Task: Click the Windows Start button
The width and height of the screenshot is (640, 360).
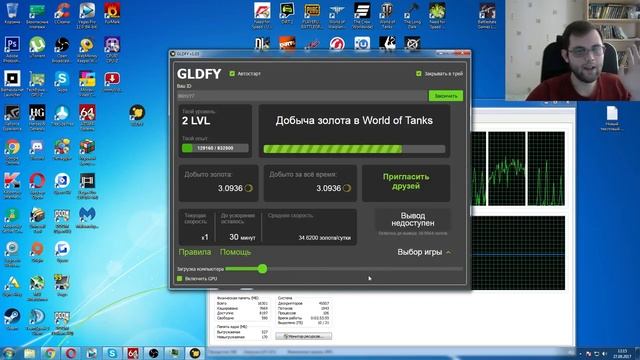Action: [9, 353]
